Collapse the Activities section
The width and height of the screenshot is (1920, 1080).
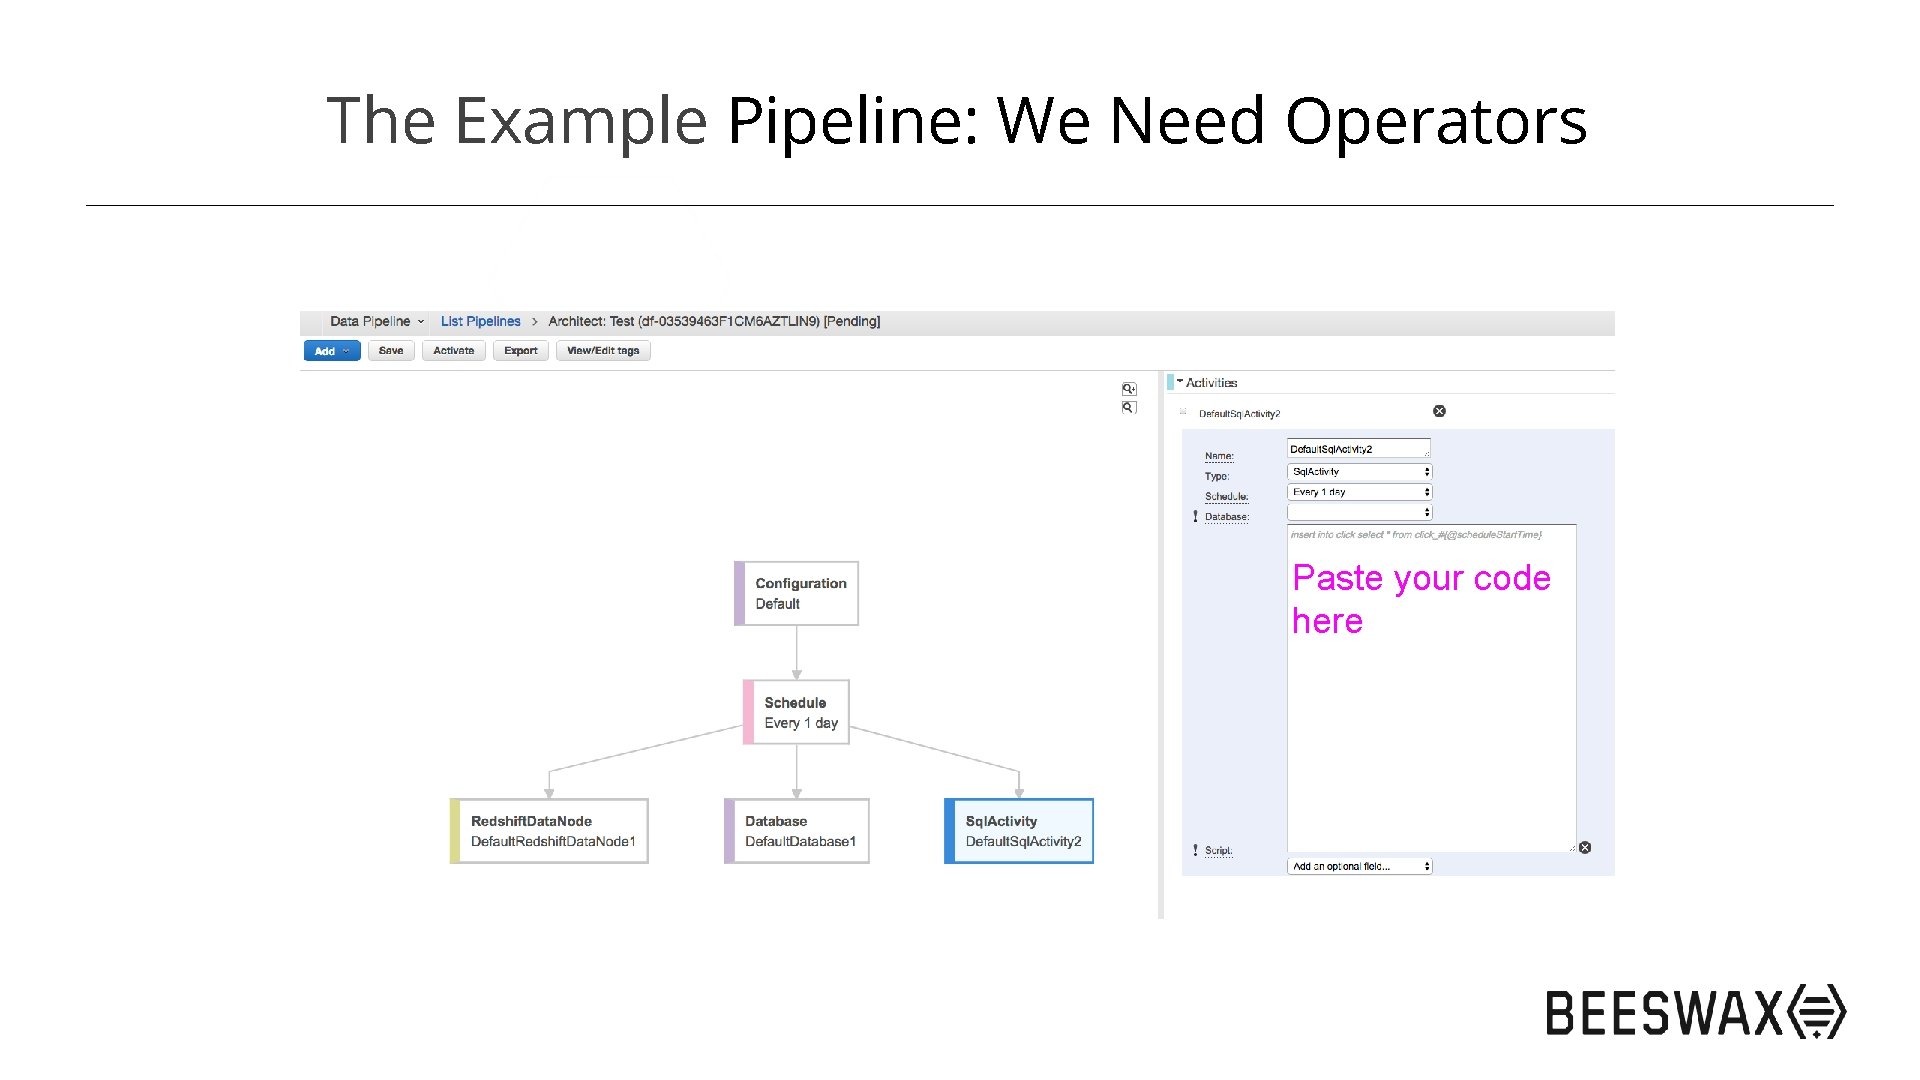coord(1180,382)
